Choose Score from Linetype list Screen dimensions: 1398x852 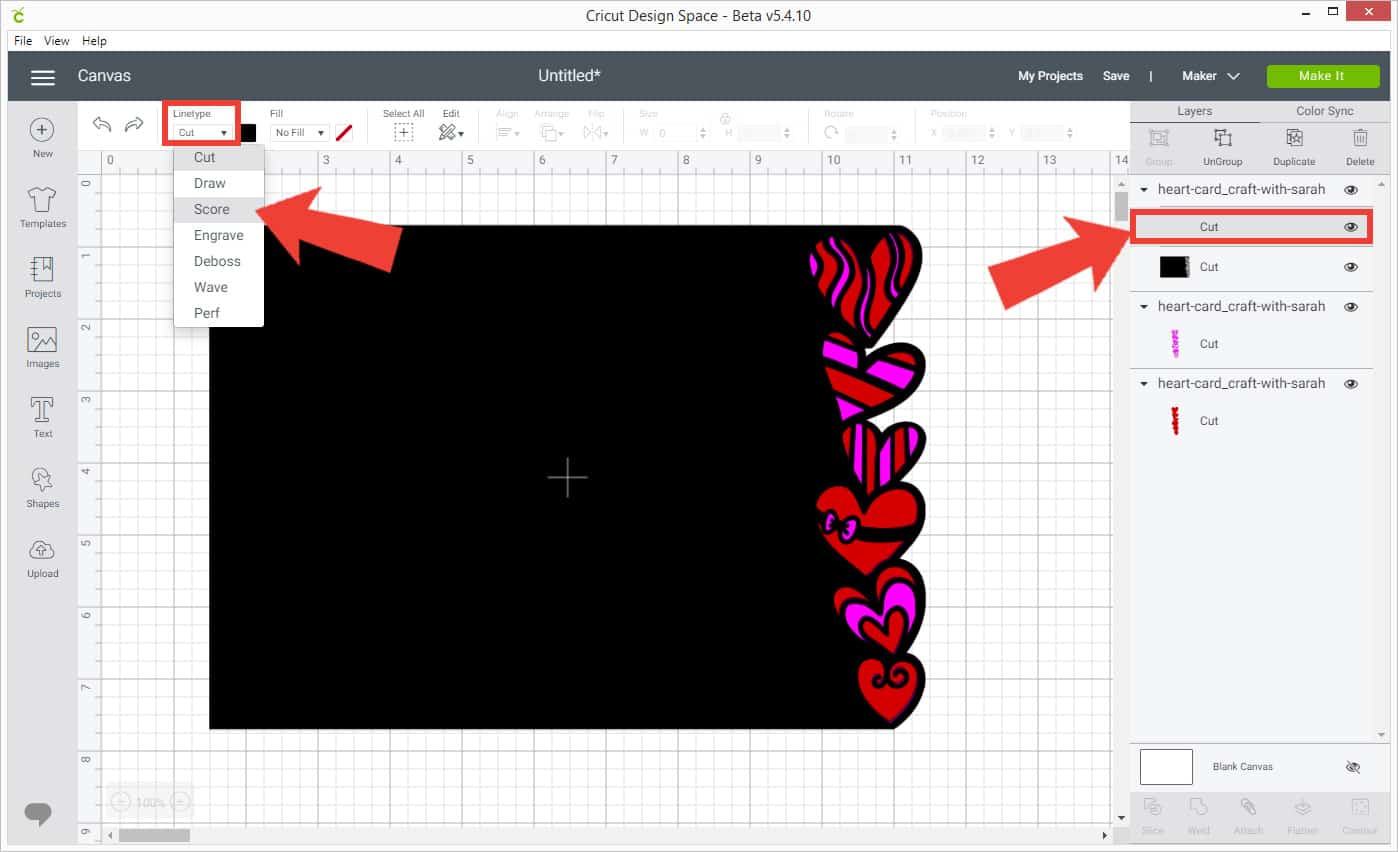pyautogui.click(x=218, y=209)
